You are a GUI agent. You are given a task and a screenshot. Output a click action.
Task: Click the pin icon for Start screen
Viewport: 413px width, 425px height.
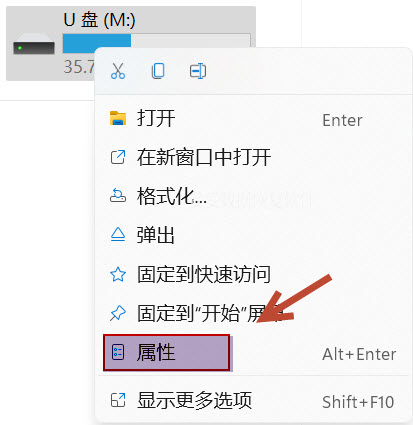pyautogui.click(x=118, y=313)
